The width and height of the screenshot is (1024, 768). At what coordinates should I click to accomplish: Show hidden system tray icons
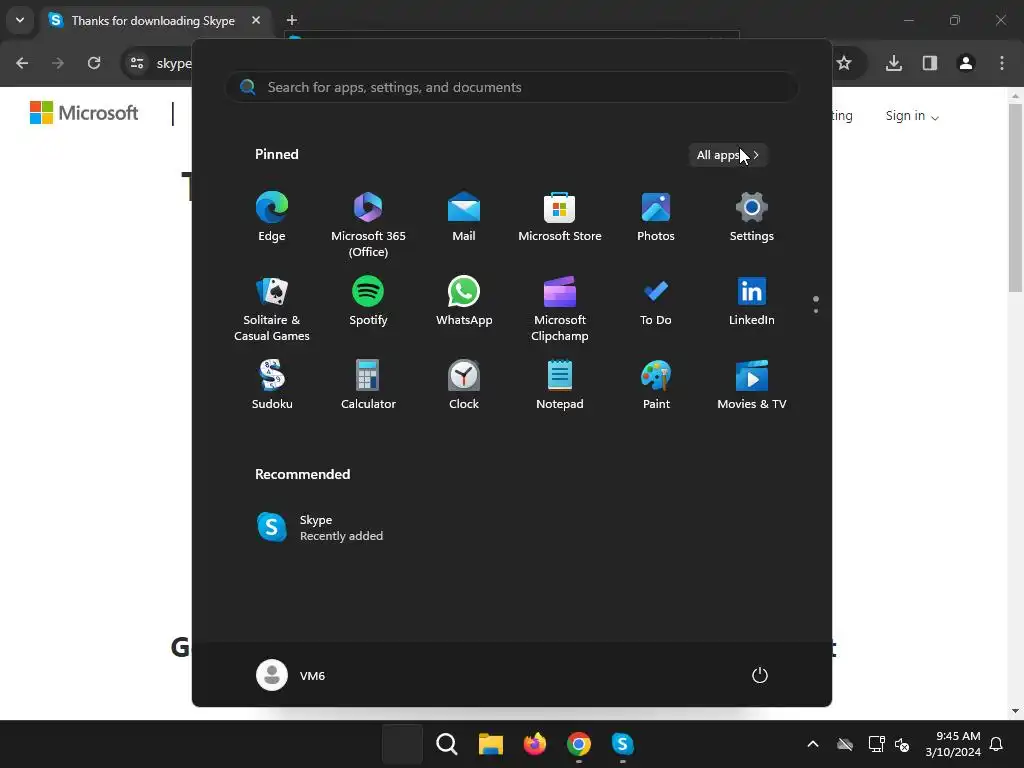[x=812, y=744]
